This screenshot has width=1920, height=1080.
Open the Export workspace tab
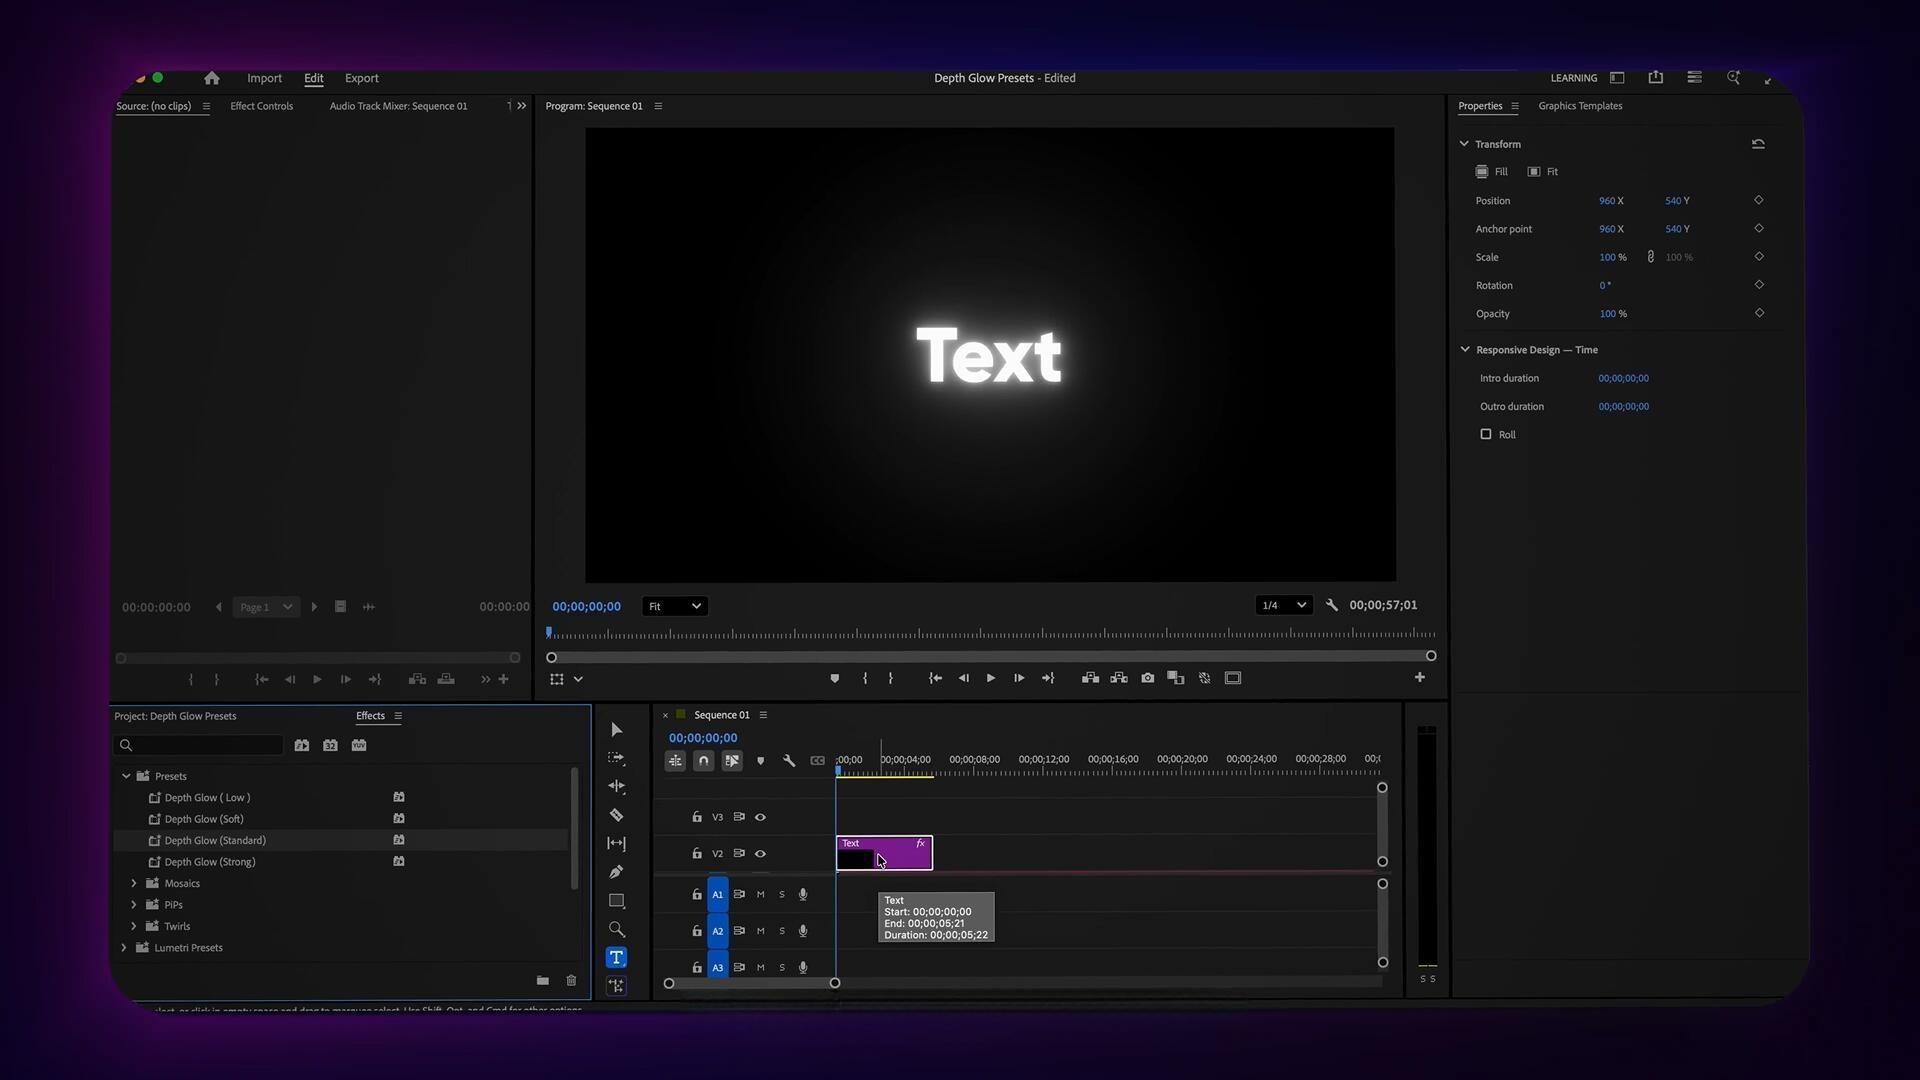[x=361, y=78]
